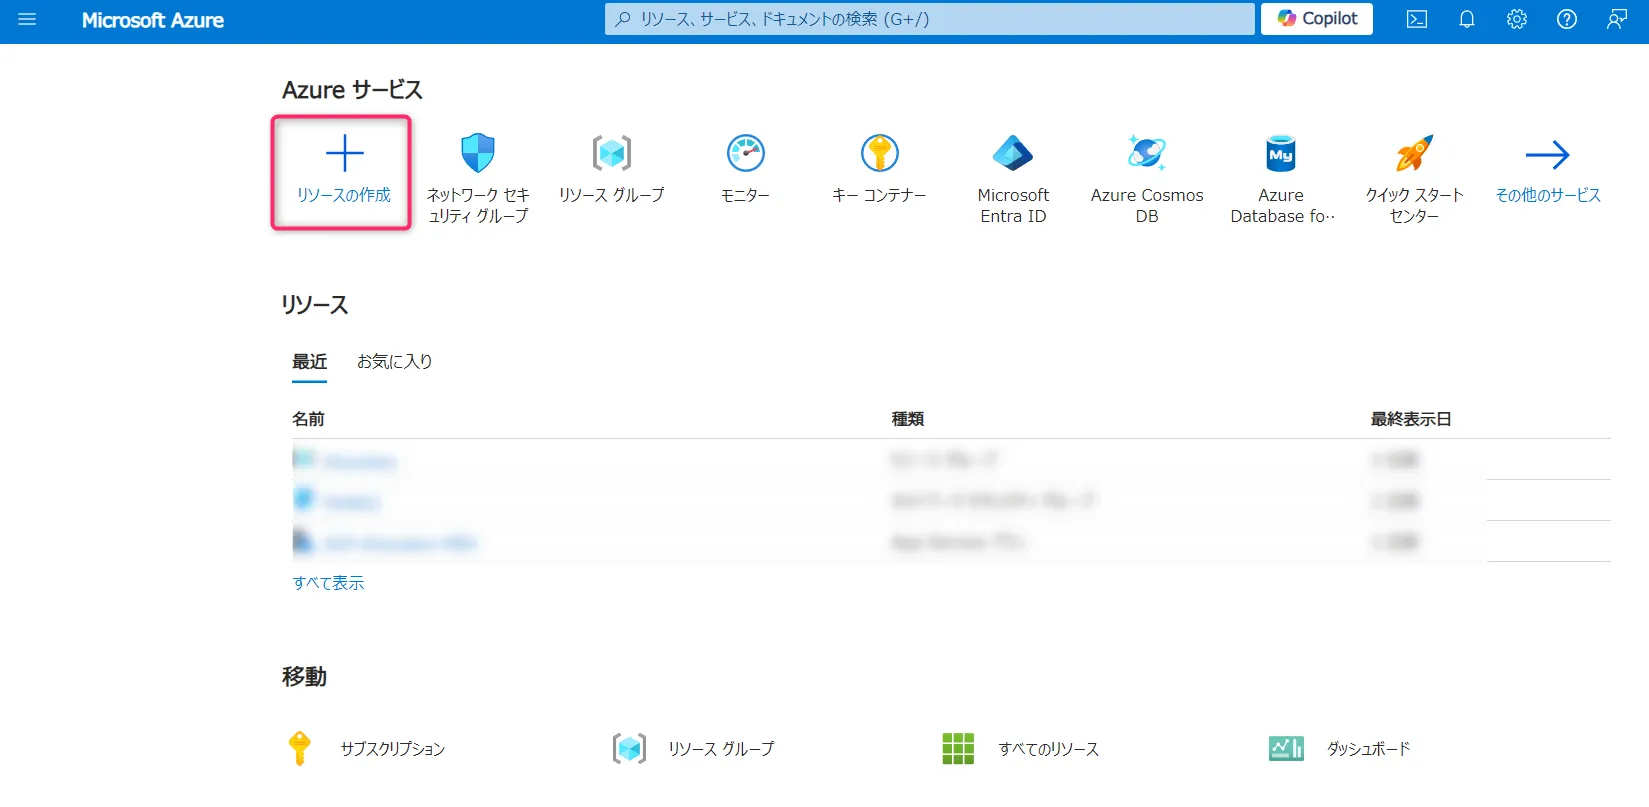Open リソース グループ service icon
The width and height of the screenshot is (1649, 807).
pos(612,153)
